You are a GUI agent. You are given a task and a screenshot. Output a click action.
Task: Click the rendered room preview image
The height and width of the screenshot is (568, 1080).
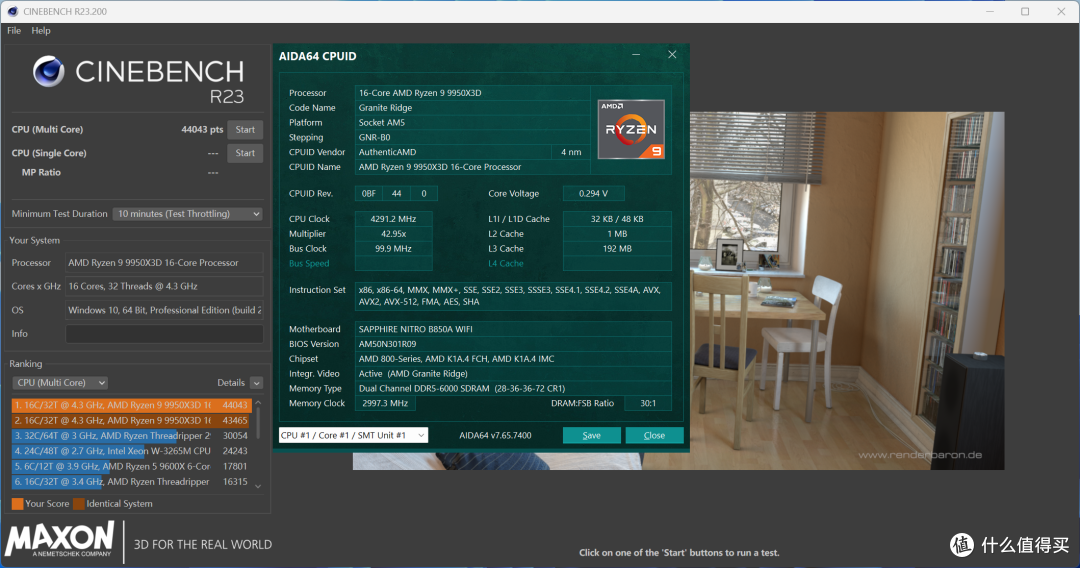coord(847,291)
